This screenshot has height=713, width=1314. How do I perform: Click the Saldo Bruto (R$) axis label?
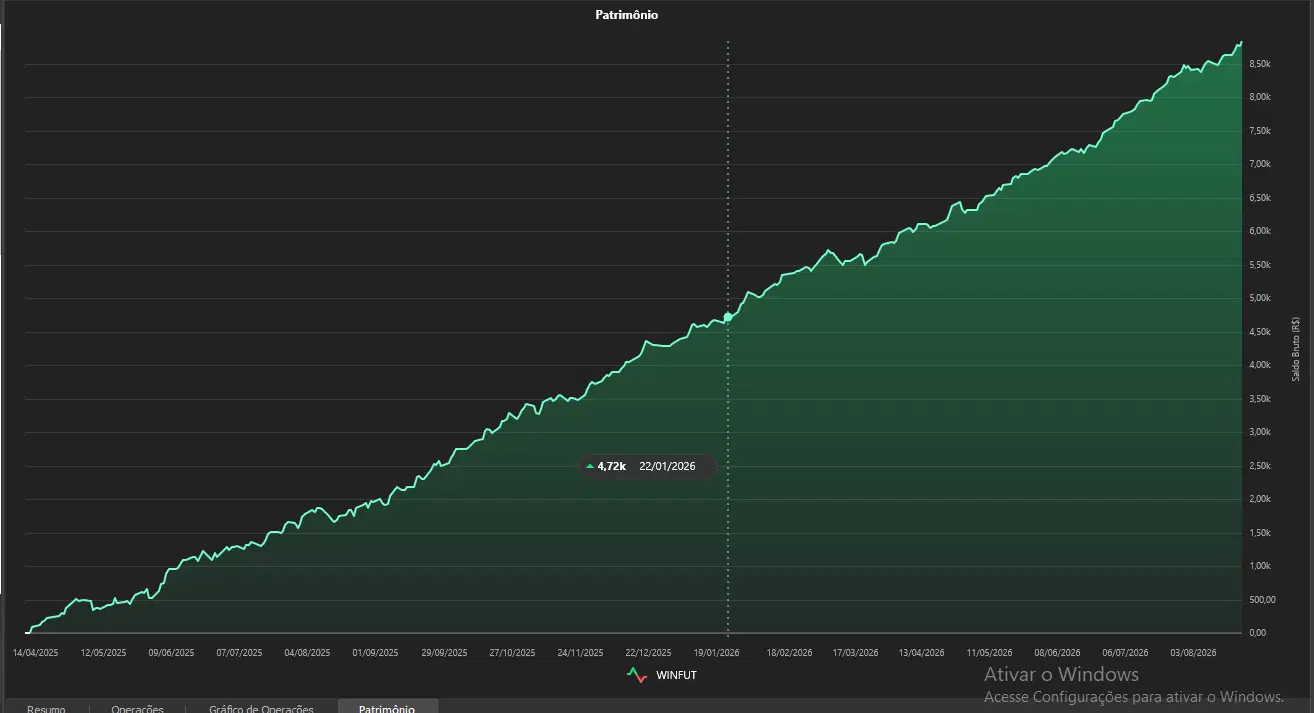coord(1296,348)
